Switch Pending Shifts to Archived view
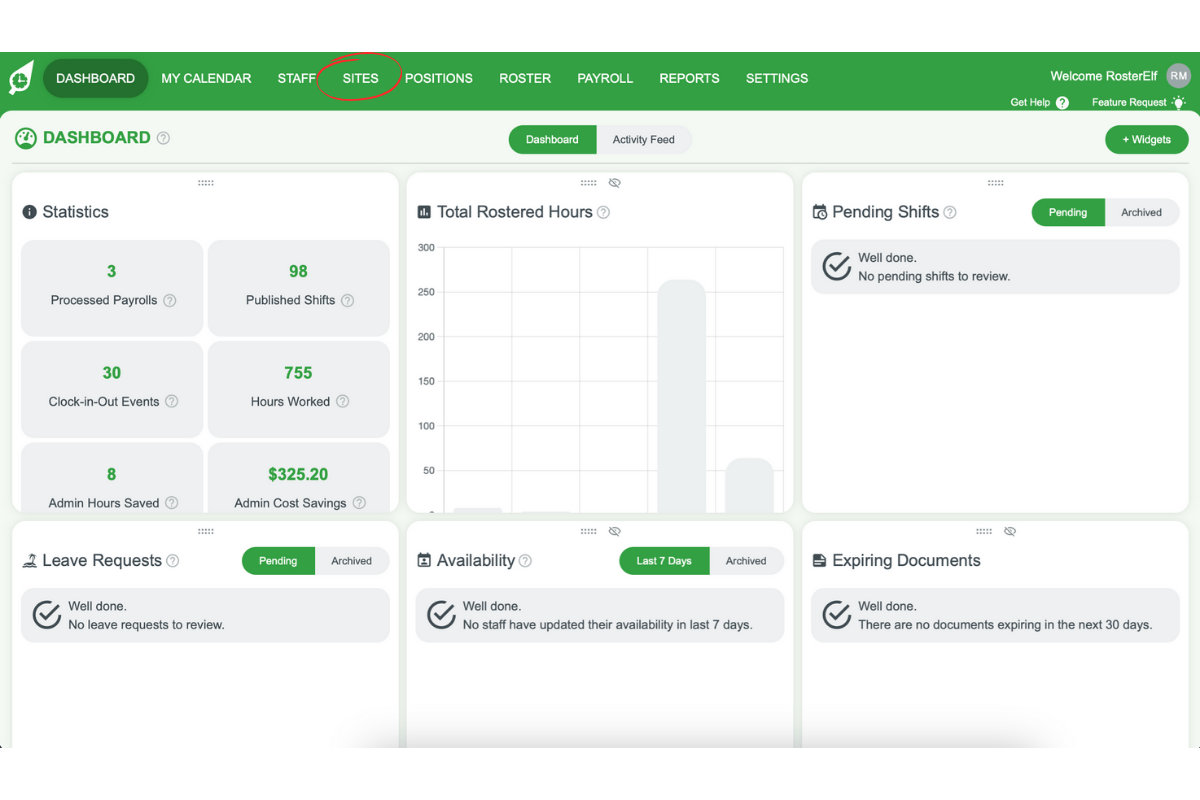 [1142, 212]
